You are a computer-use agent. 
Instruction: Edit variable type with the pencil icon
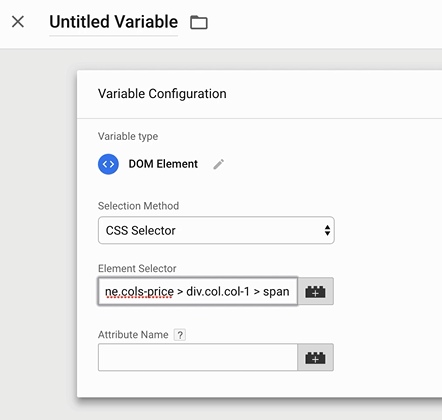(x=219, y=164)
